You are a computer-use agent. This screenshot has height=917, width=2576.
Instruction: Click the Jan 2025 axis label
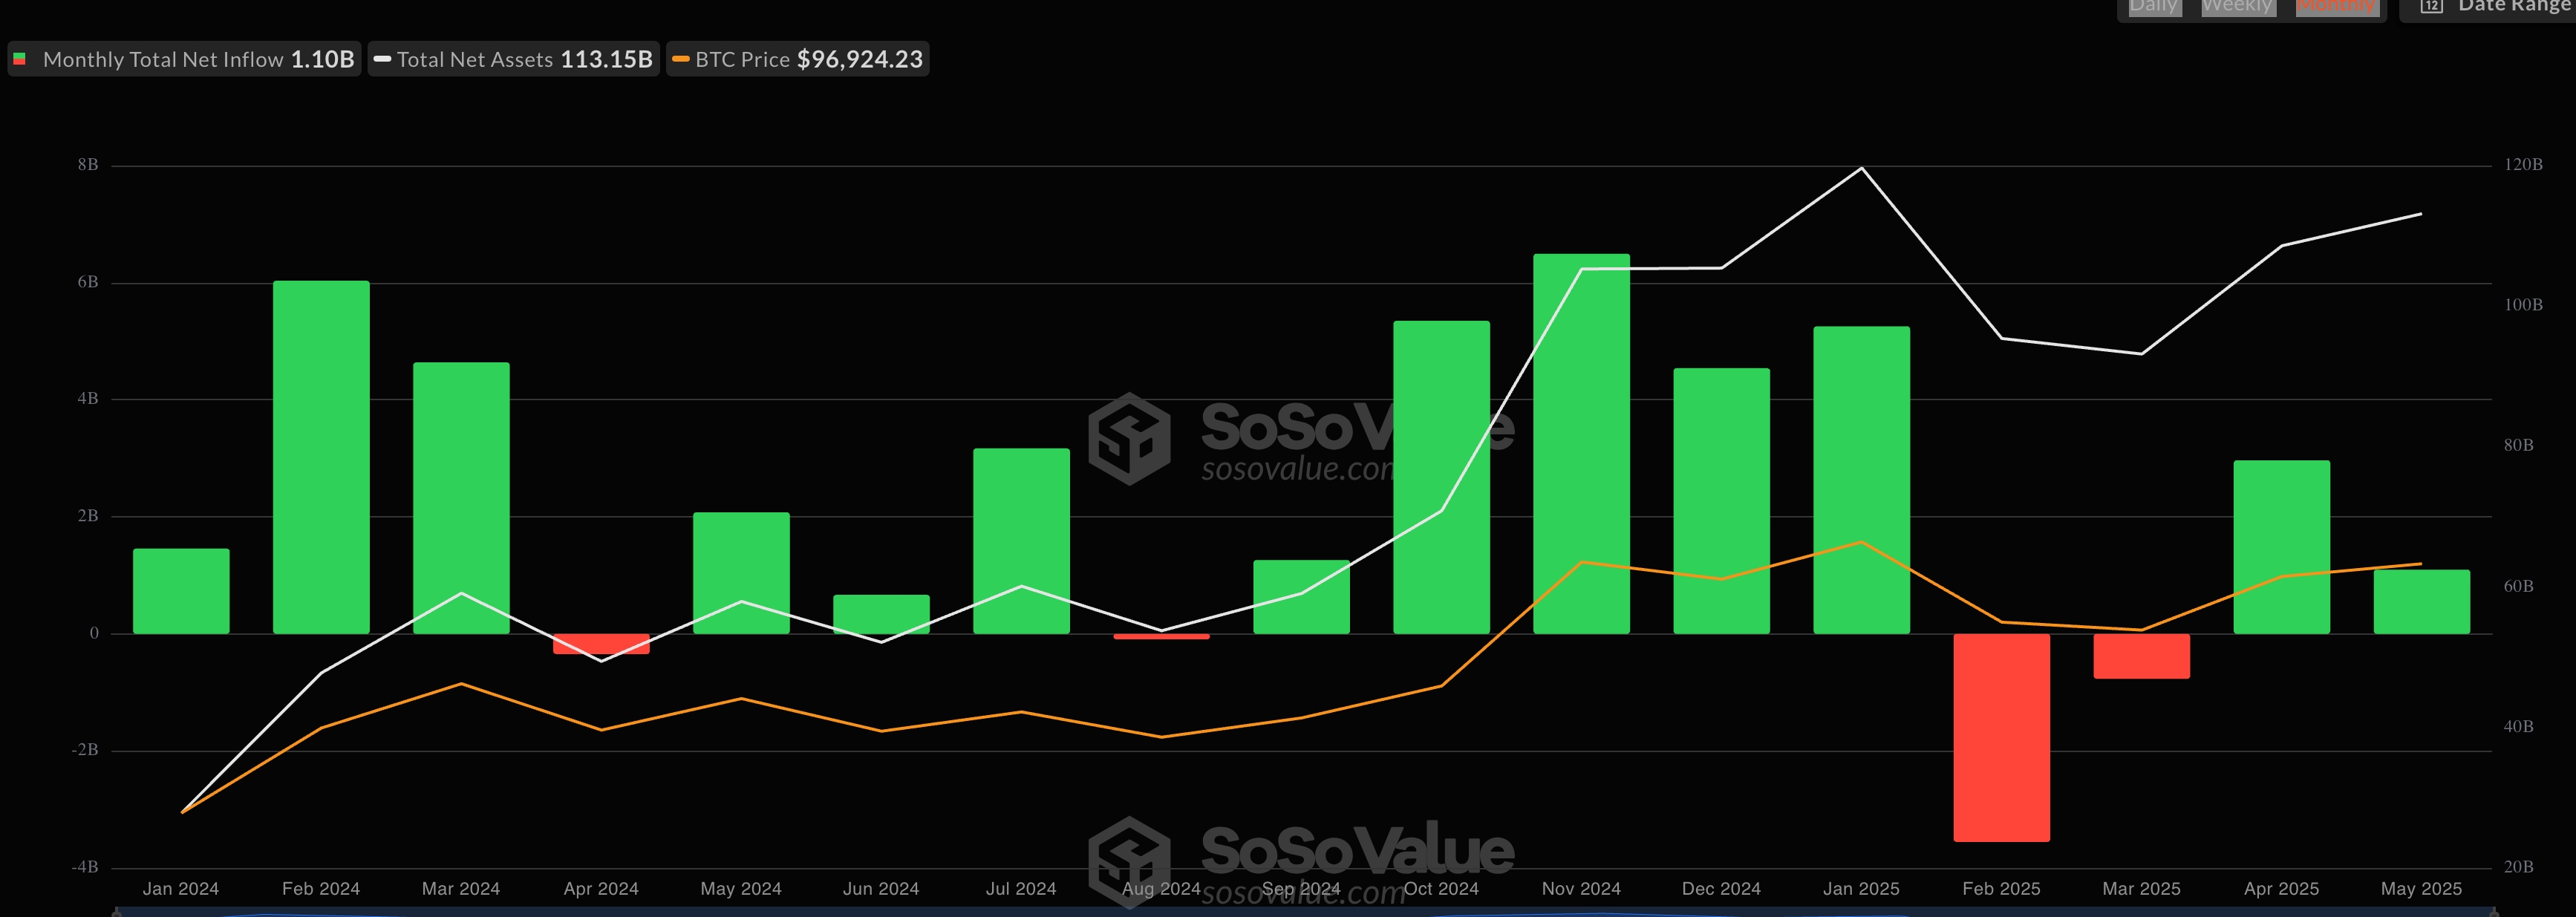(1861, 888)
